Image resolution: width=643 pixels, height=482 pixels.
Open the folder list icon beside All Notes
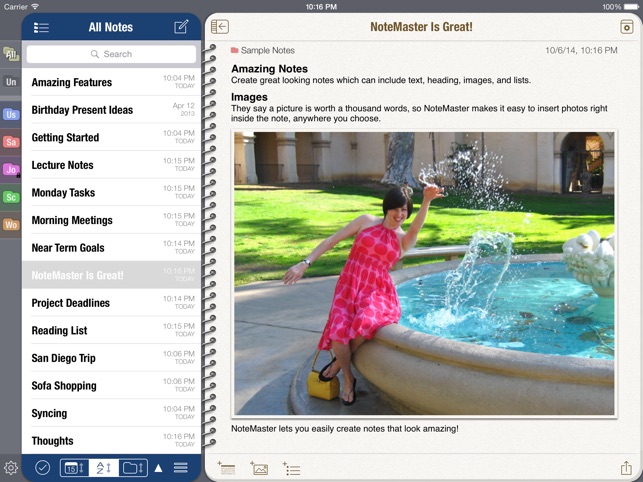click(41, 27)
